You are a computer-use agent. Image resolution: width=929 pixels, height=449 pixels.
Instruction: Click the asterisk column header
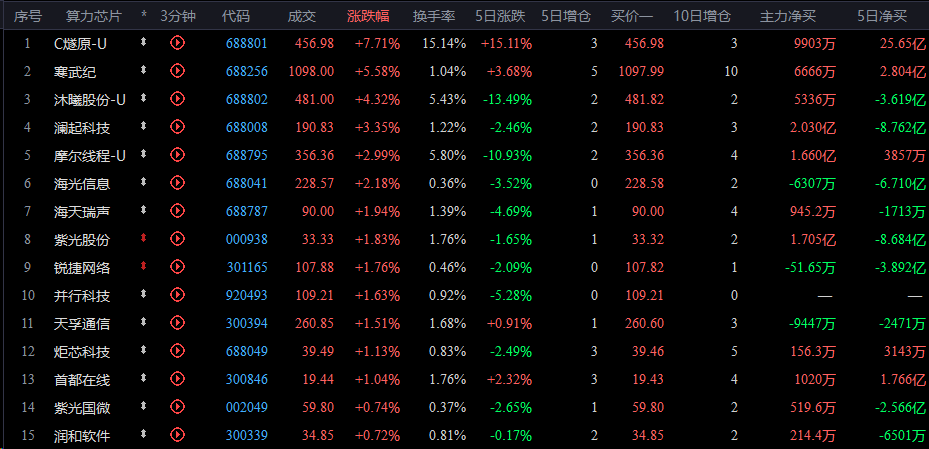tap(144, 16)
